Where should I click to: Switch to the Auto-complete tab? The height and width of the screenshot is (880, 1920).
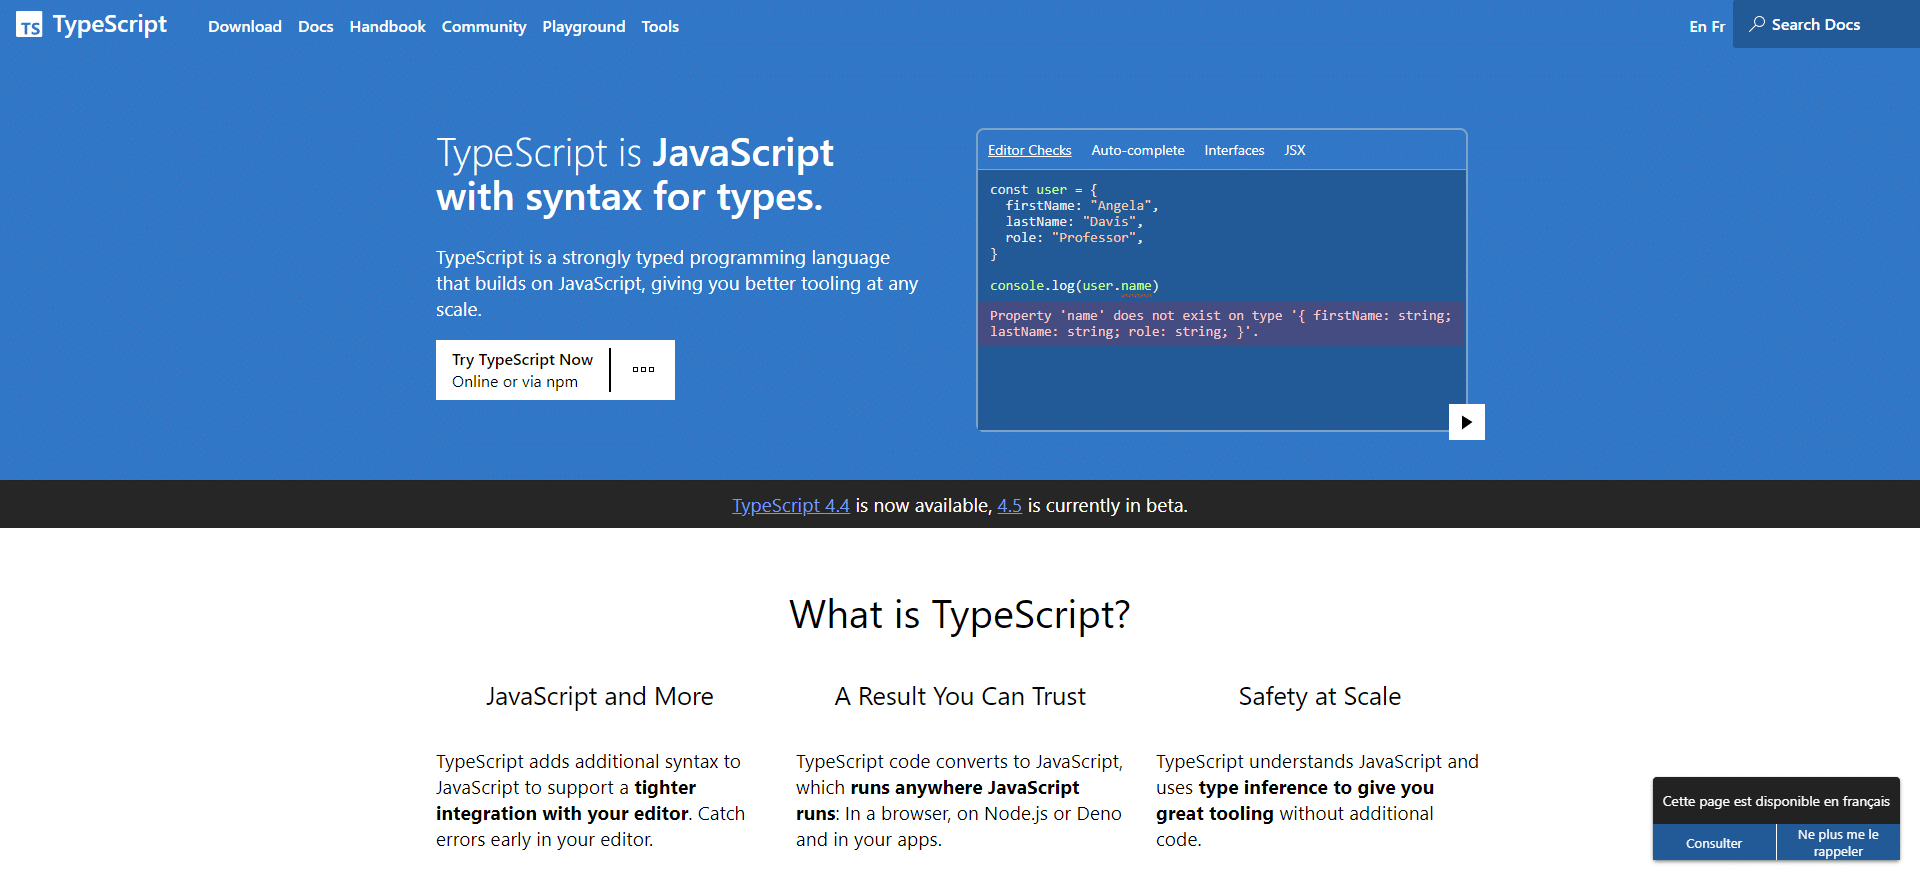click(x=1137, y=150)
